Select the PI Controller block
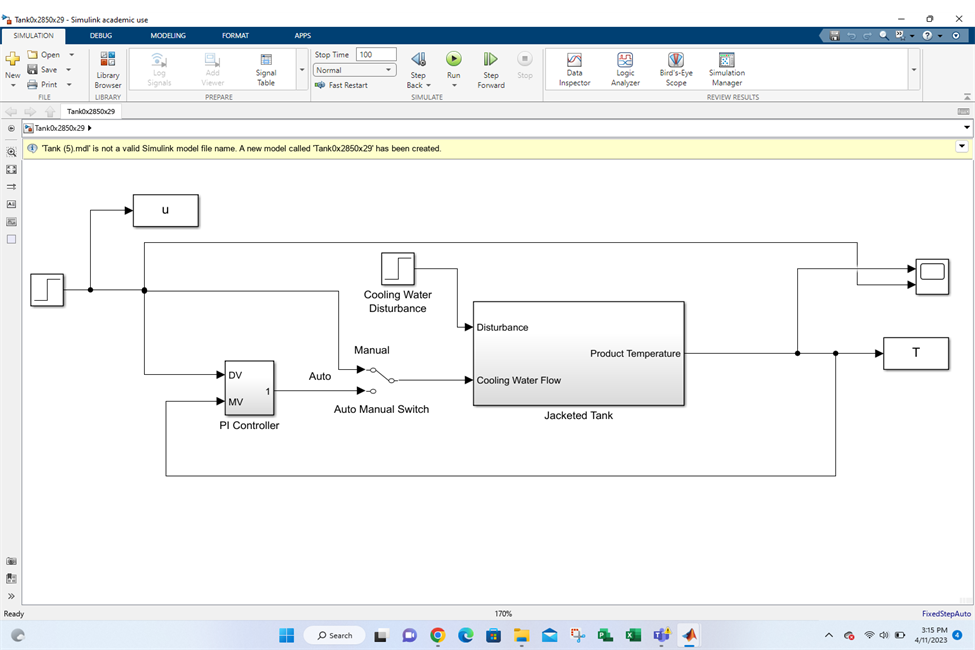 coord(249,388)
